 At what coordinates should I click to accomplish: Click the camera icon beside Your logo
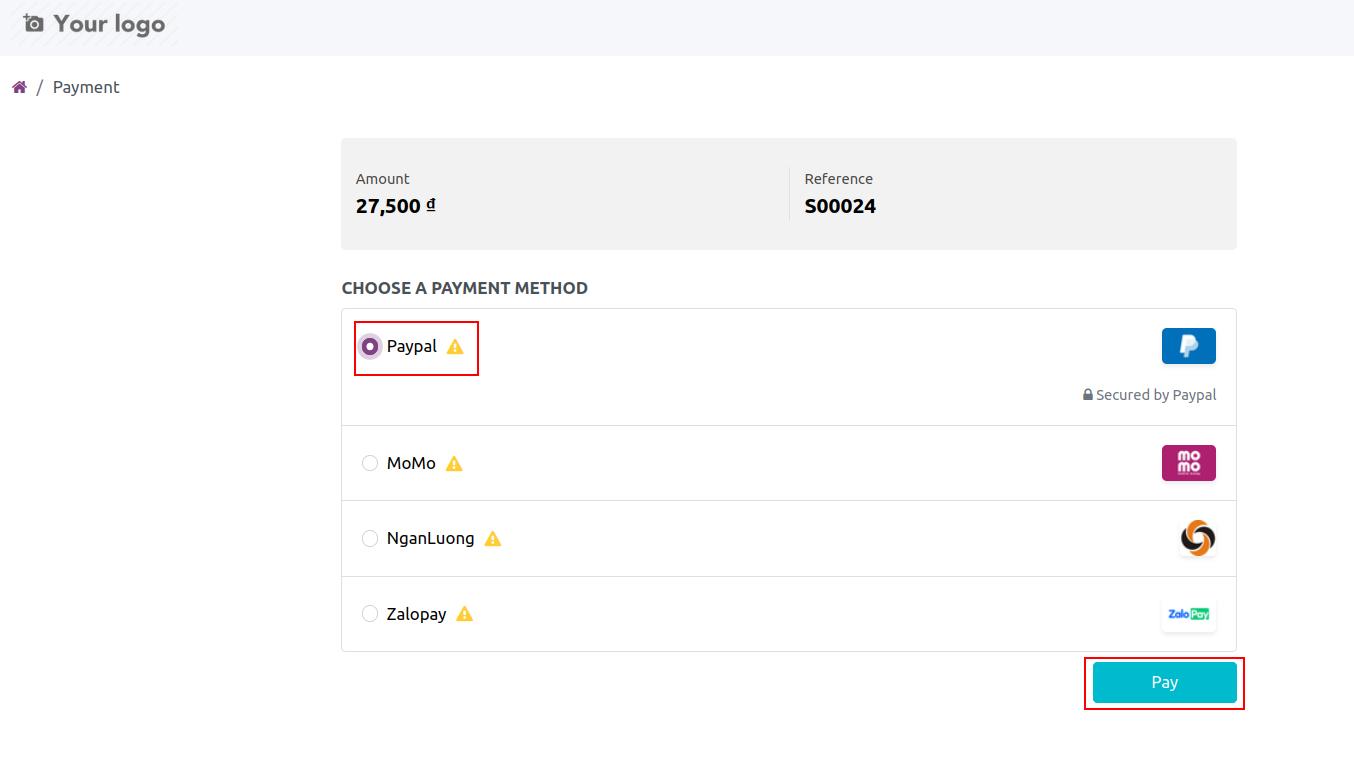33,23
